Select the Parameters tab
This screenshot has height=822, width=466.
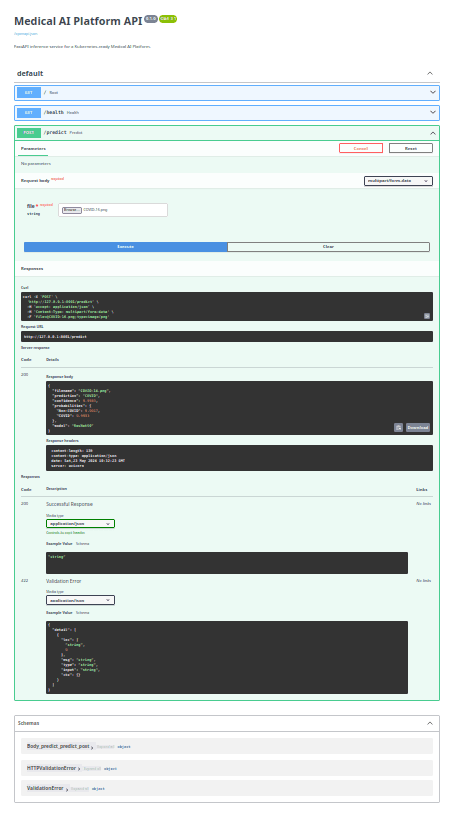[x=33, y=149]
